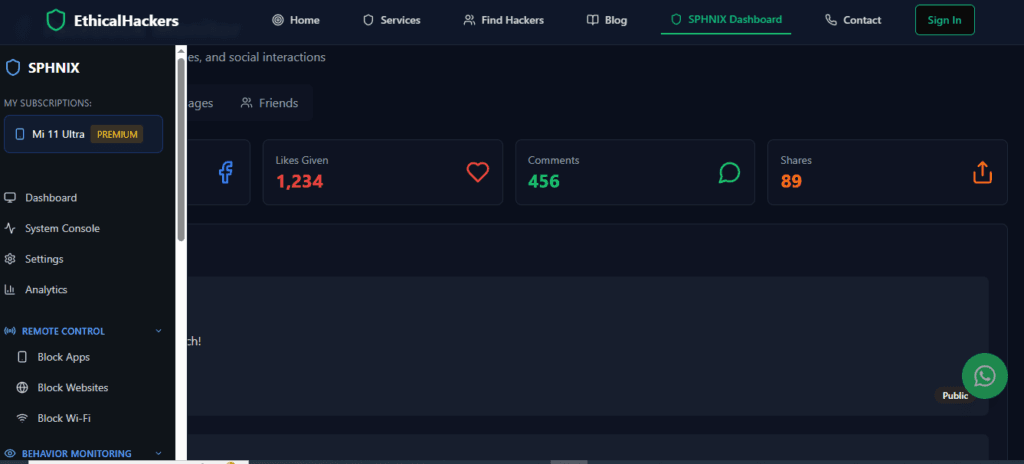This screenshot has height=464, width=1024.
Task: Click the PREMIUM badge
Action: (x=117, y=134)
